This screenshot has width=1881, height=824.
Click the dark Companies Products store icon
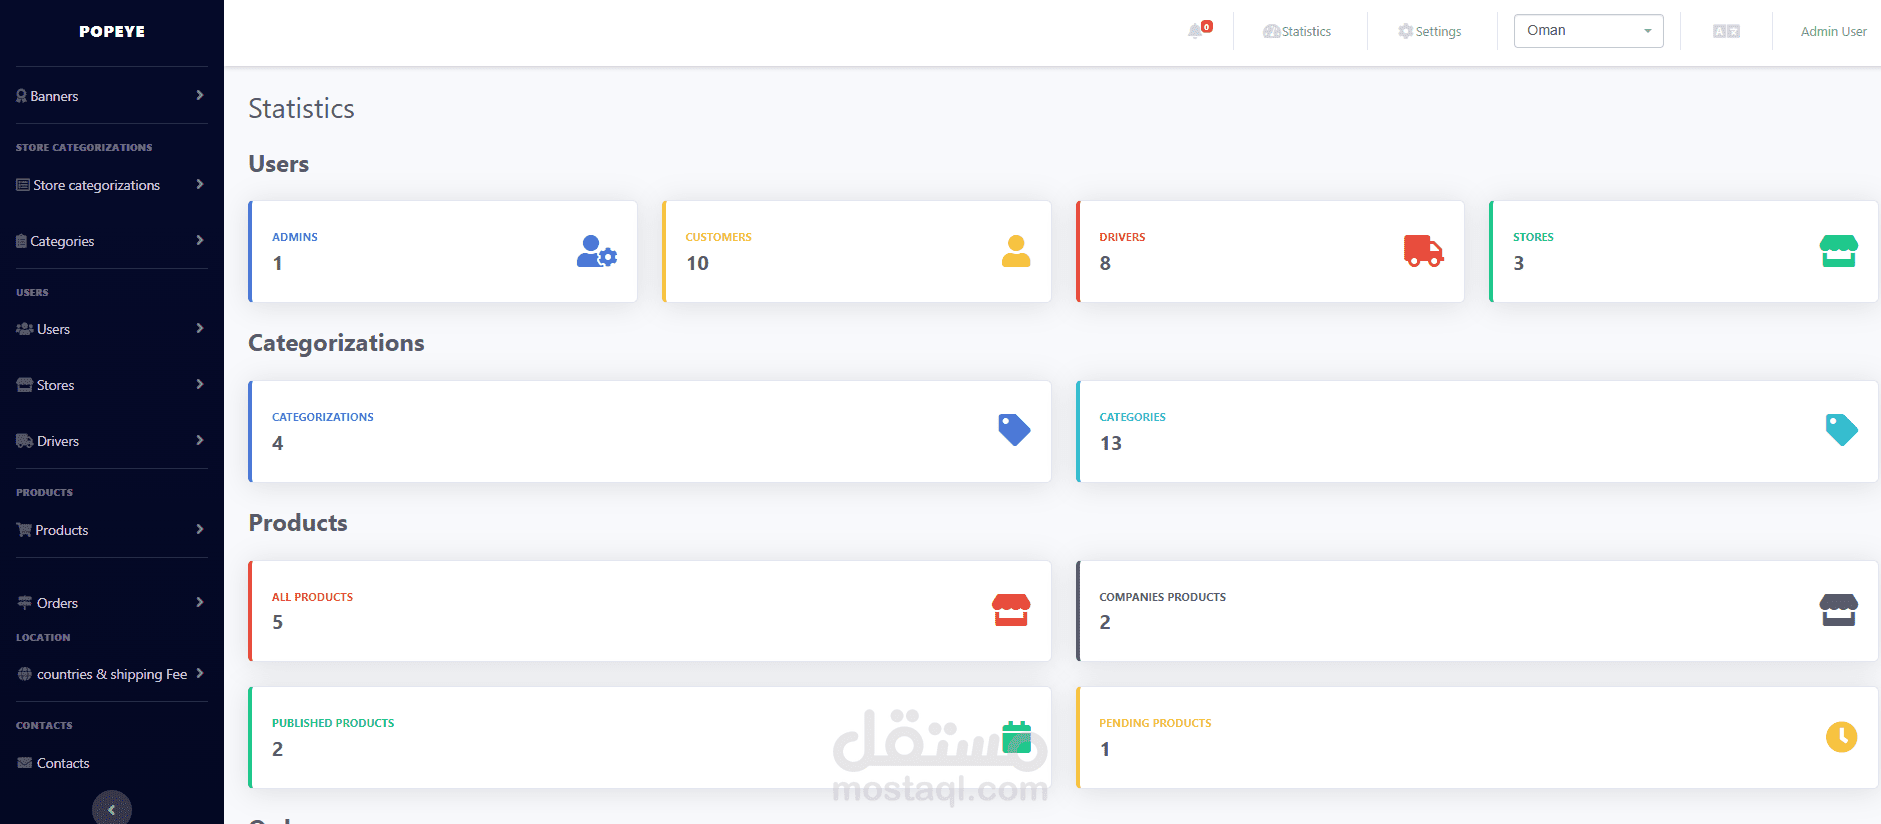point(1838,610)
